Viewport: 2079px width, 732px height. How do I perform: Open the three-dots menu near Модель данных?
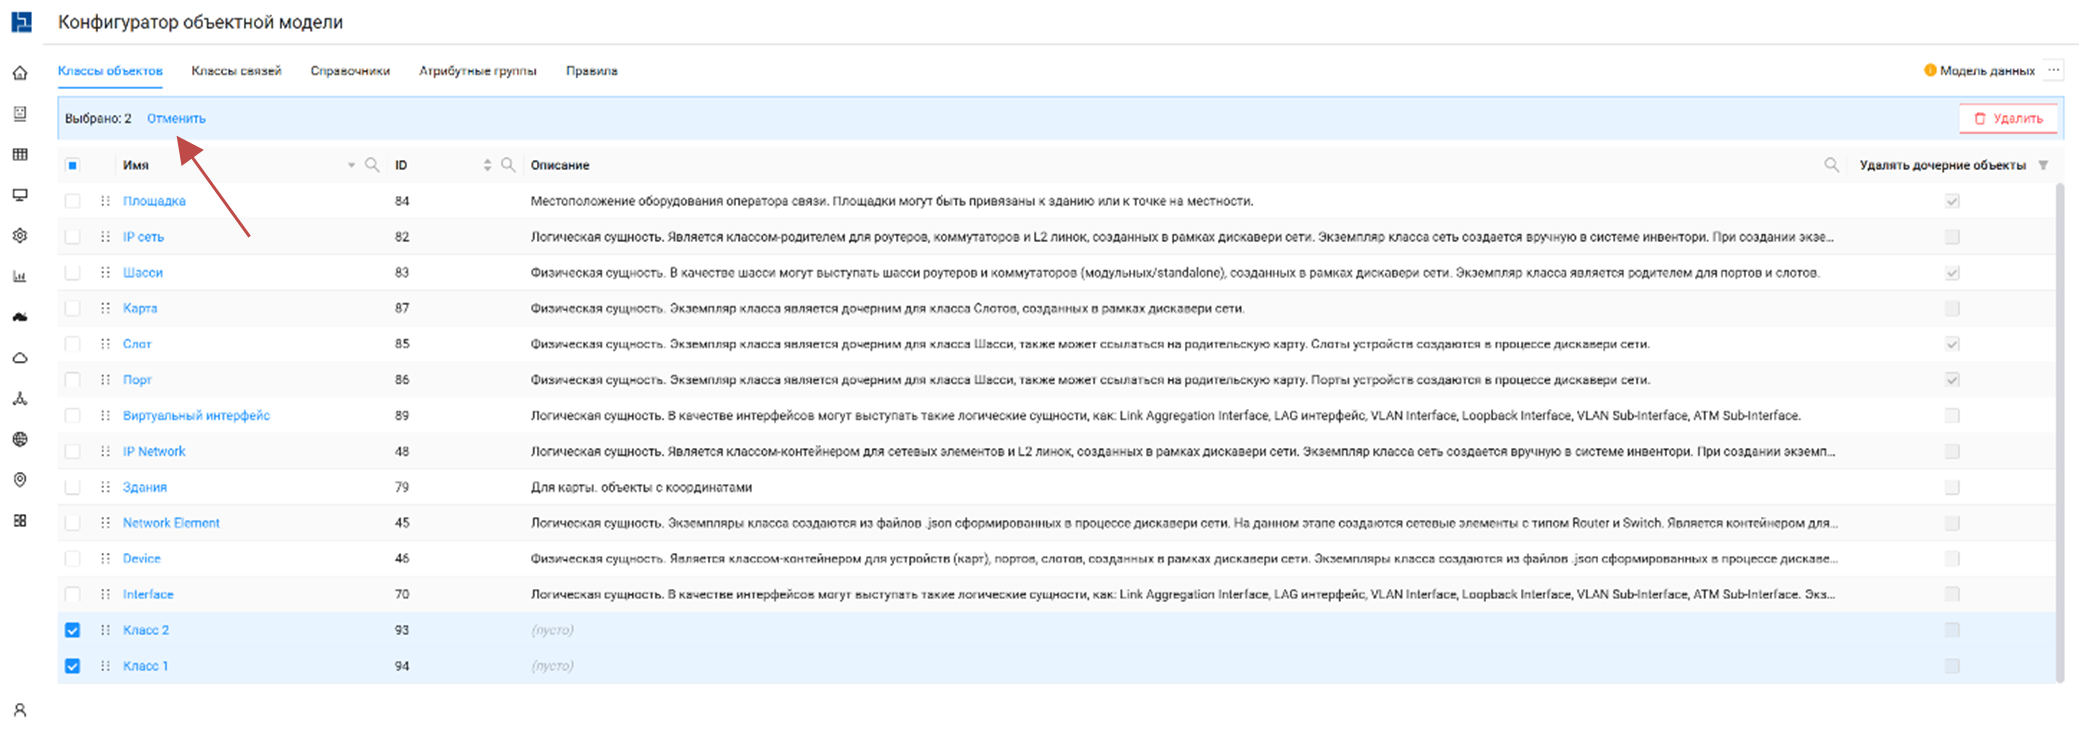tap(2053, 70)
